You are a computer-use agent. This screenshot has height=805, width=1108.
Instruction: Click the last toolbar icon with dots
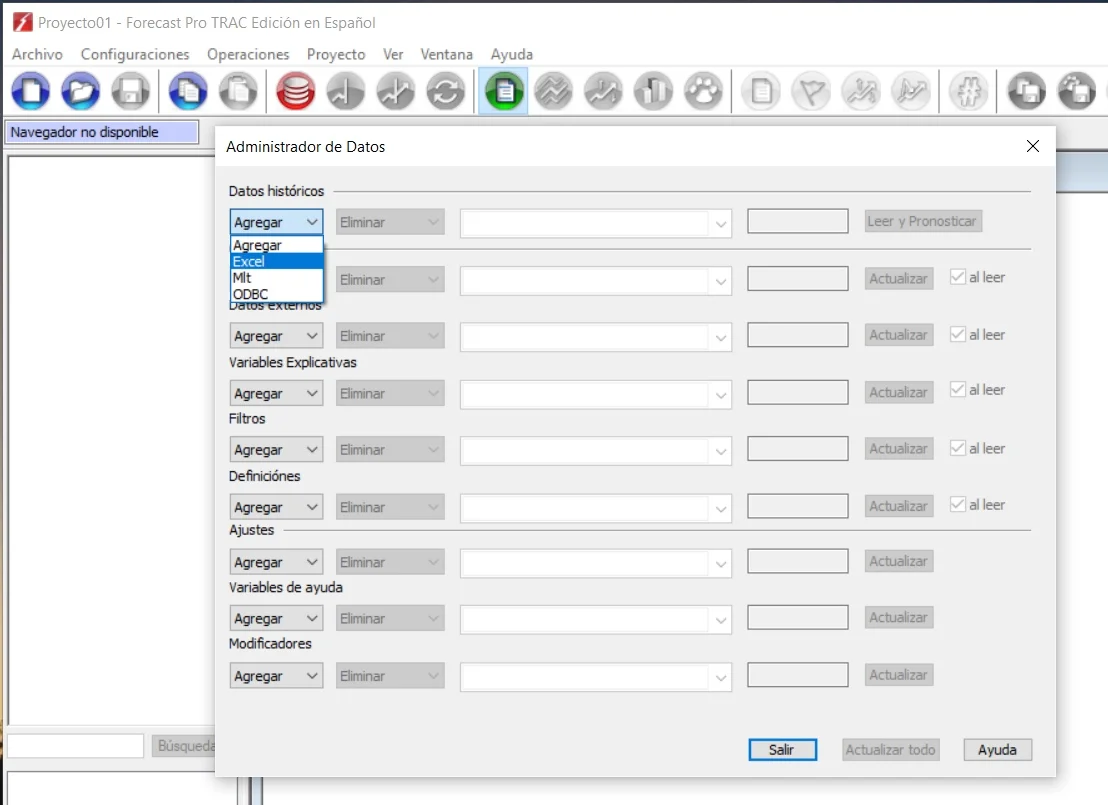pyautogui.click(x=1076, y=91)
